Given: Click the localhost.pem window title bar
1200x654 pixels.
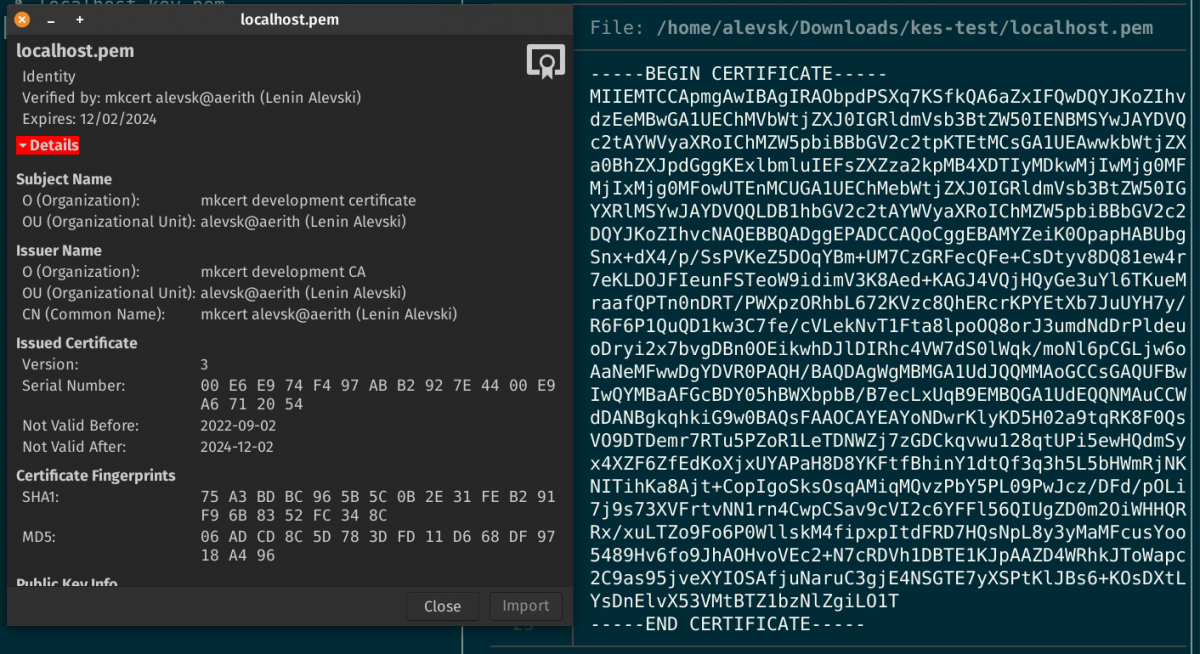Looking at the screenshot, I should coord(290,19).
